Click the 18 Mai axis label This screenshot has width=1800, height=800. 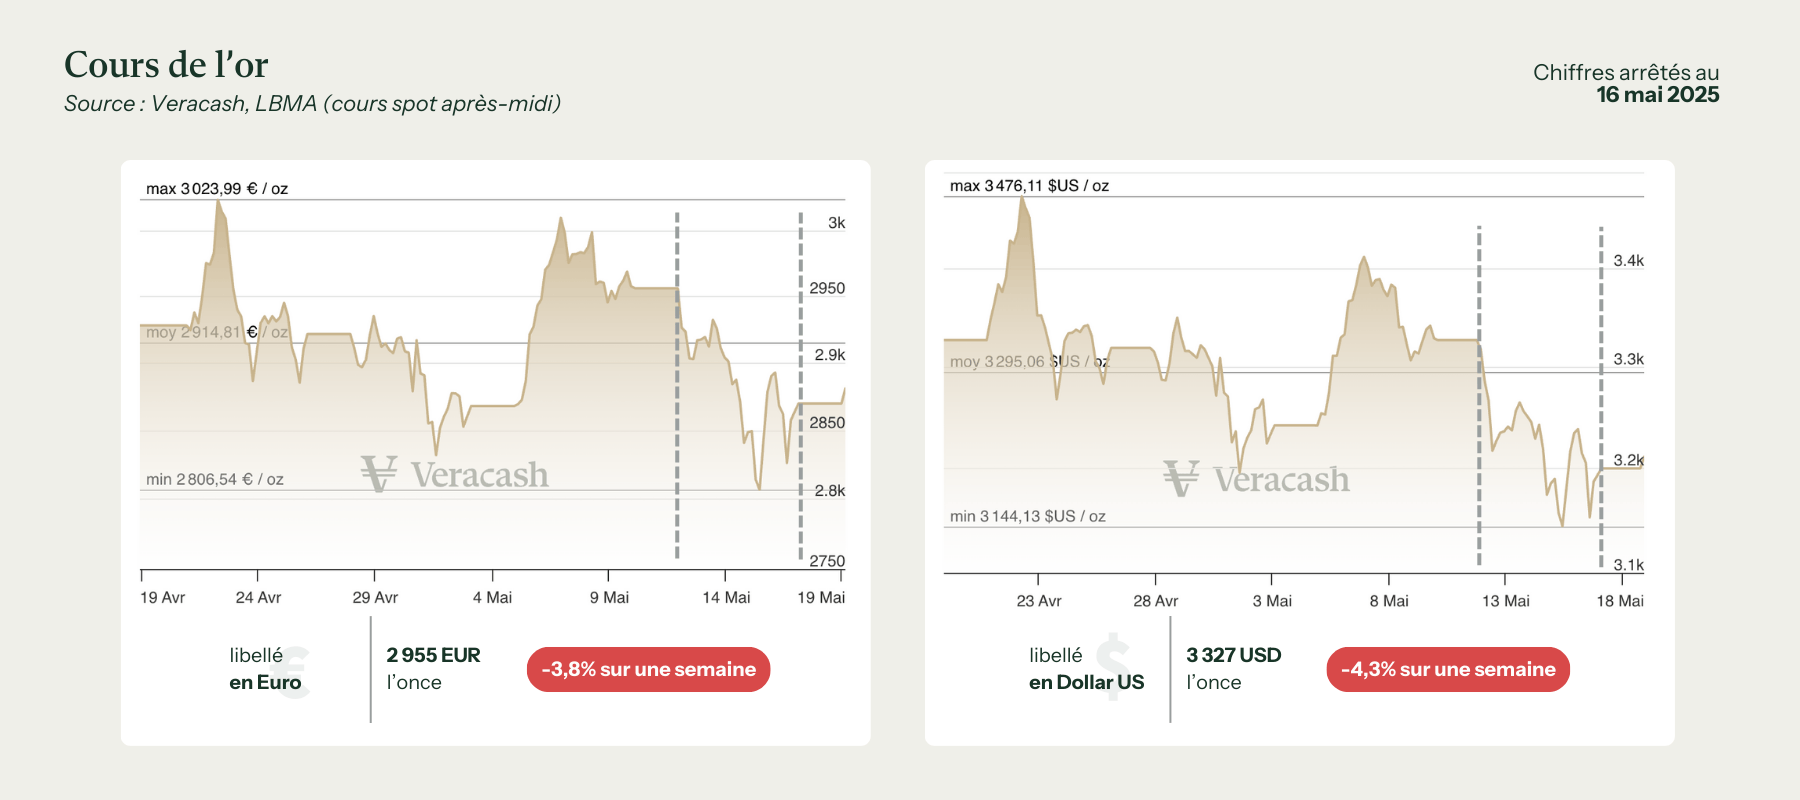1620,601
